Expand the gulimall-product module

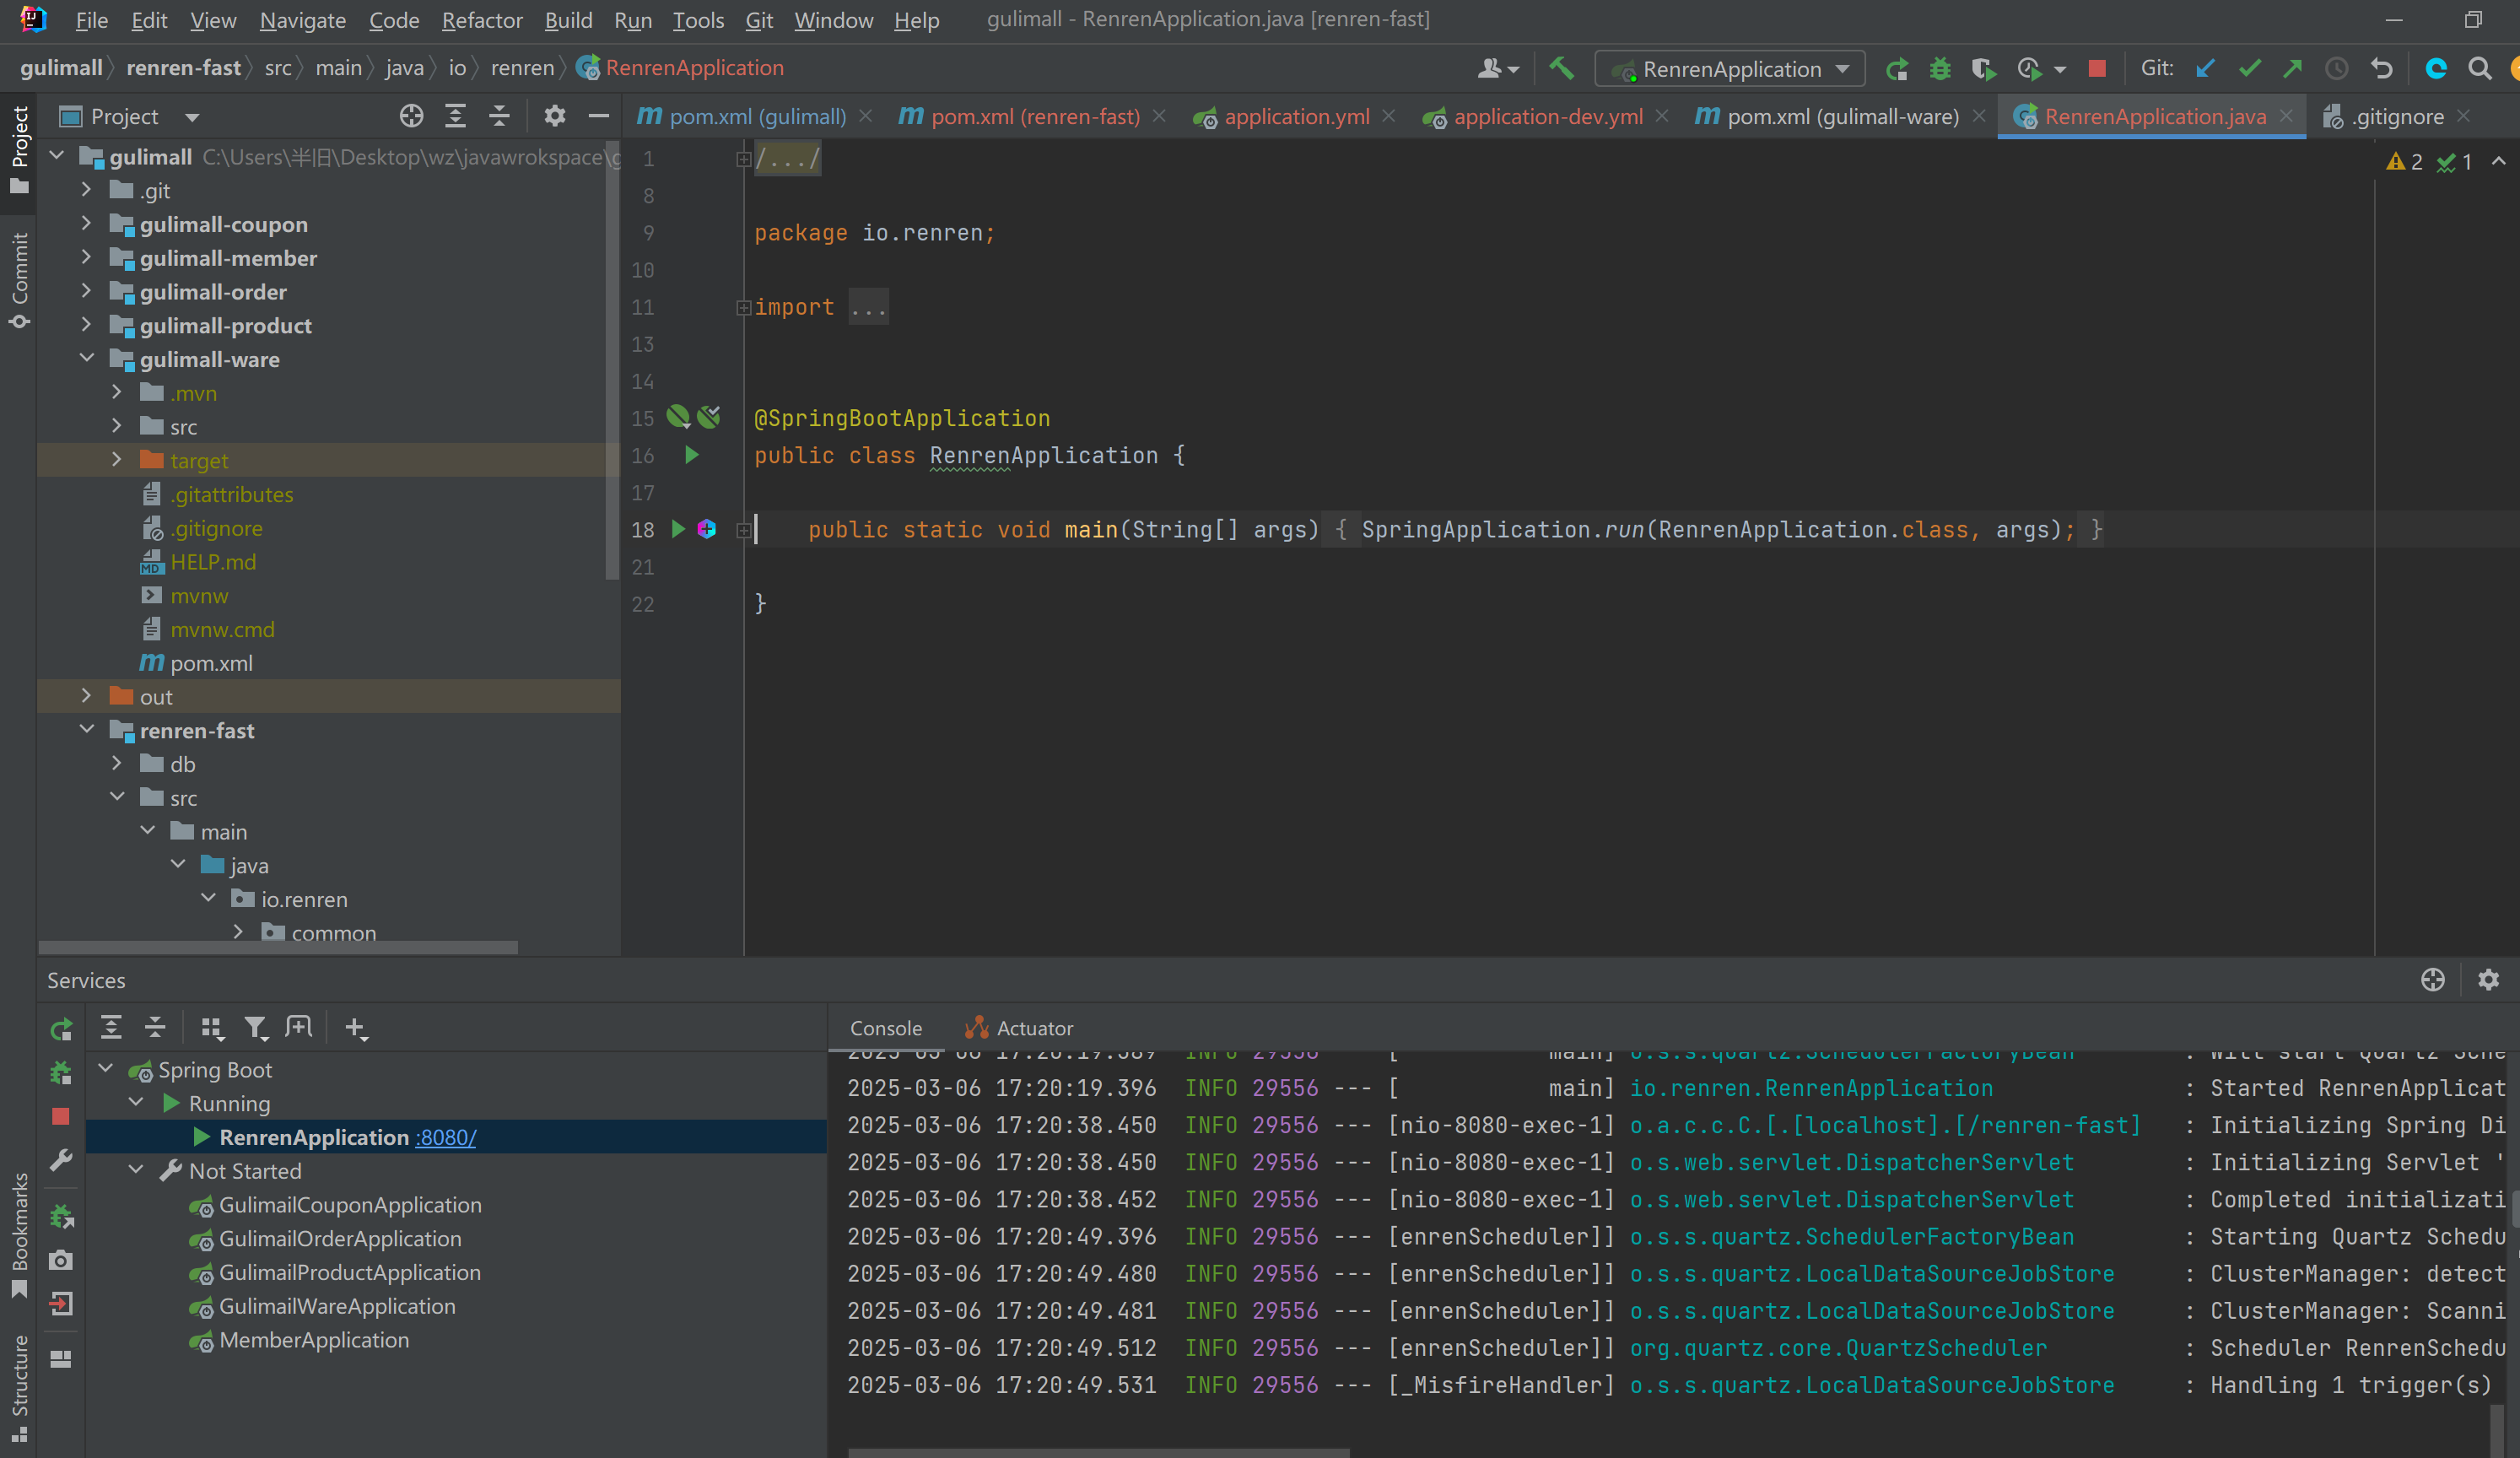pyautogui.click(x=86, y=324)
